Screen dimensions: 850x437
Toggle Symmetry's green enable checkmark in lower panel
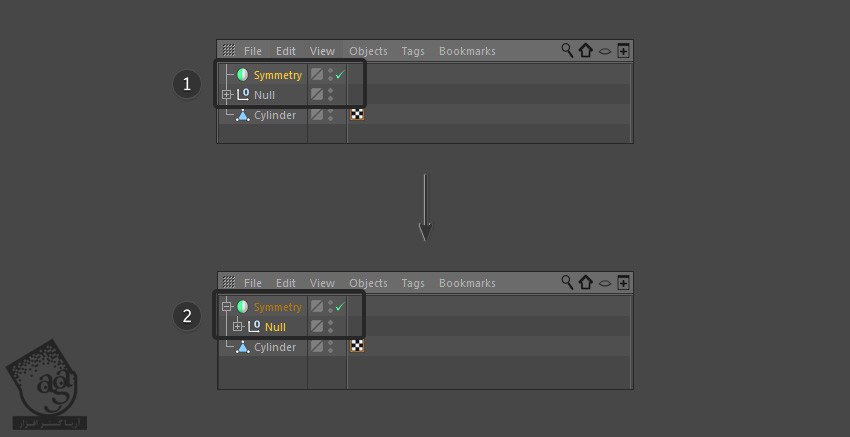(340, 307)
